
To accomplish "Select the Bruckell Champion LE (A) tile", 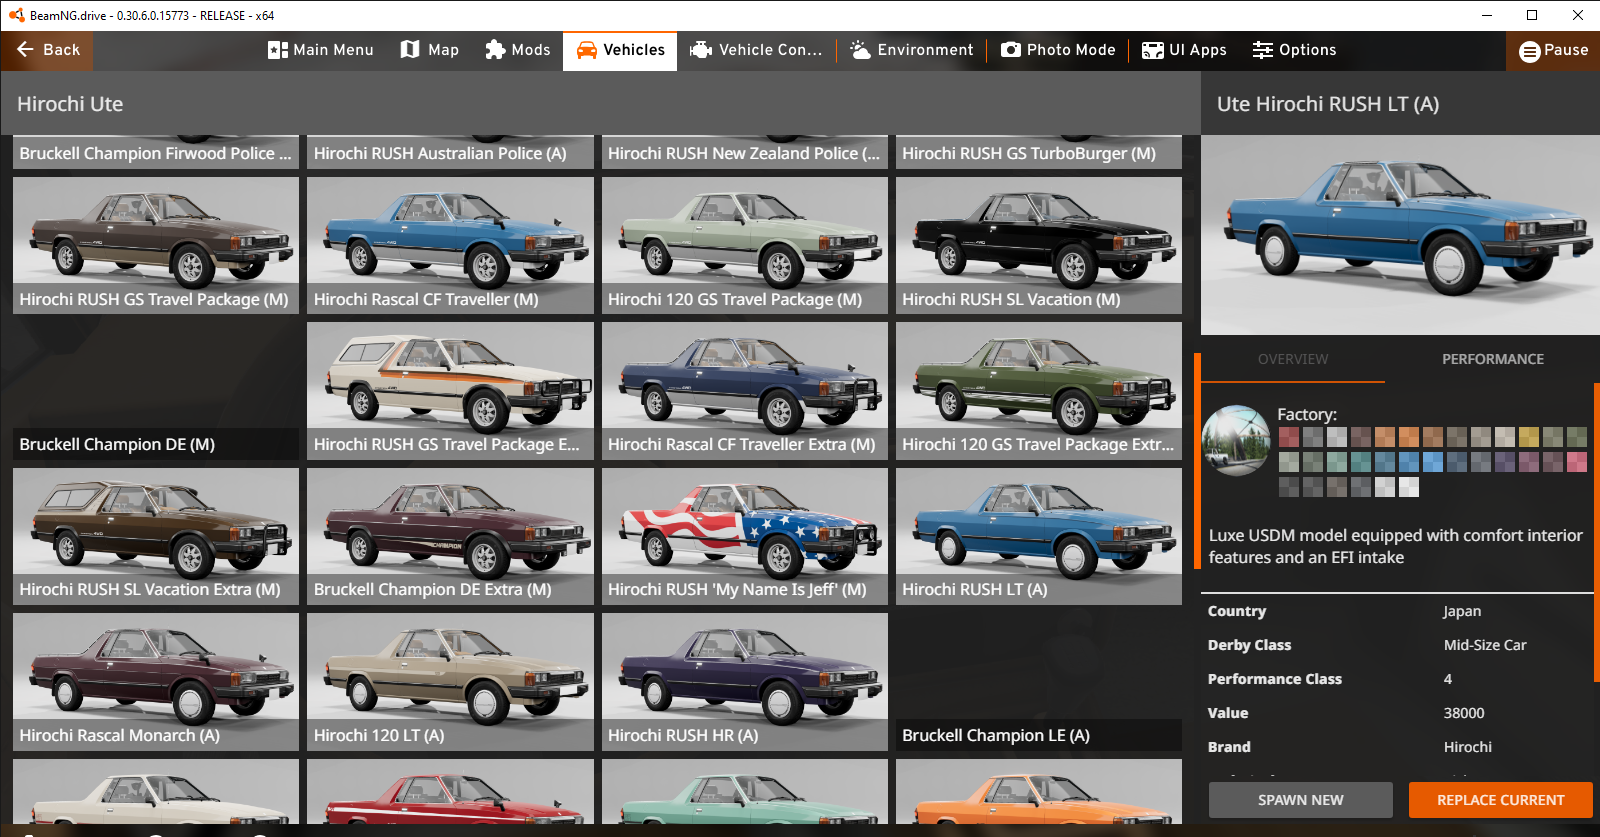I will click(x=1039, y=682).
